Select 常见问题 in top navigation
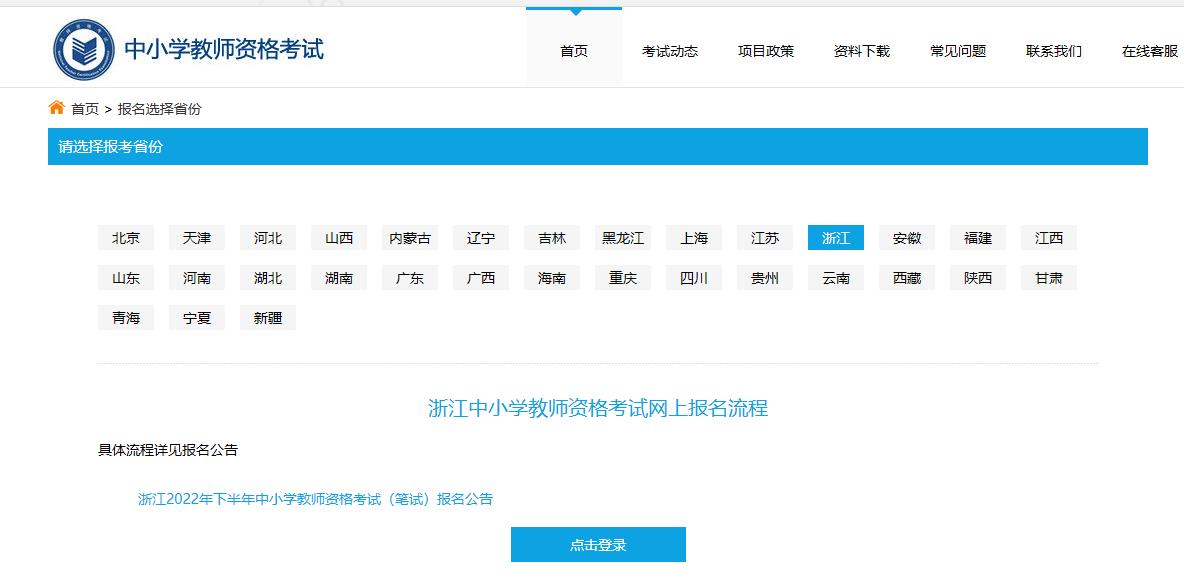 (x=958, y=51)
